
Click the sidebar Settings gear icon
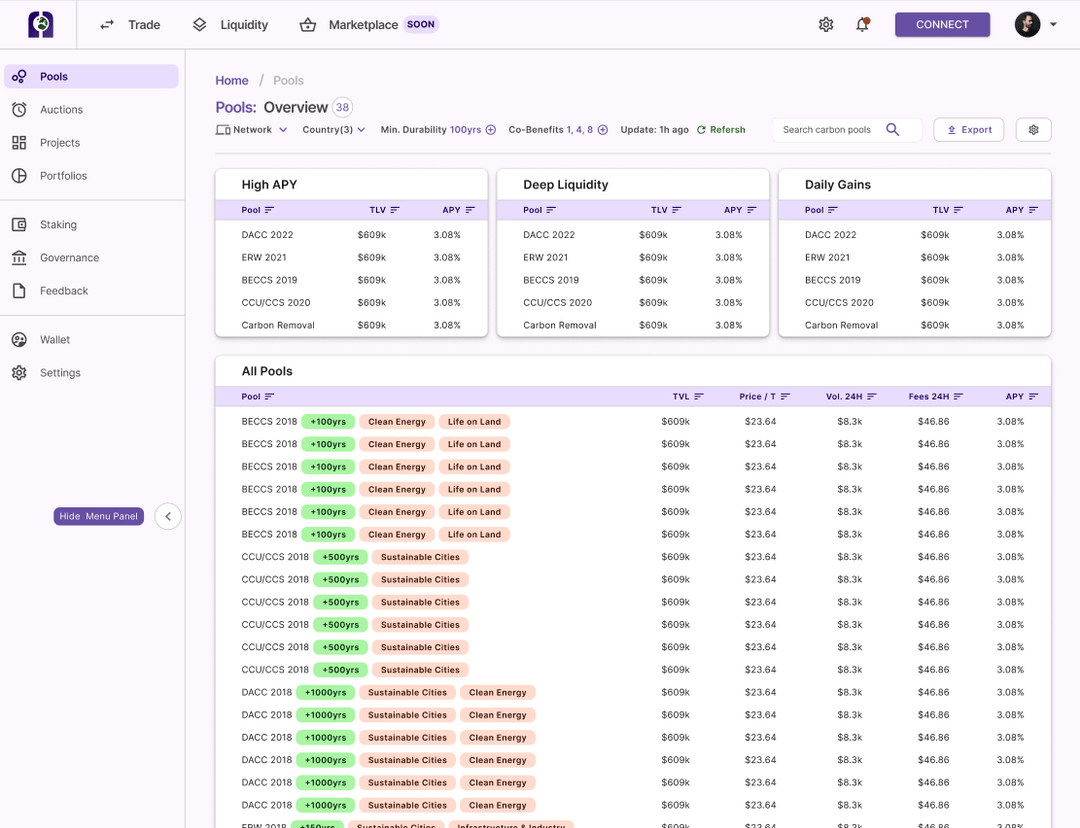click(x=19, y=373)
